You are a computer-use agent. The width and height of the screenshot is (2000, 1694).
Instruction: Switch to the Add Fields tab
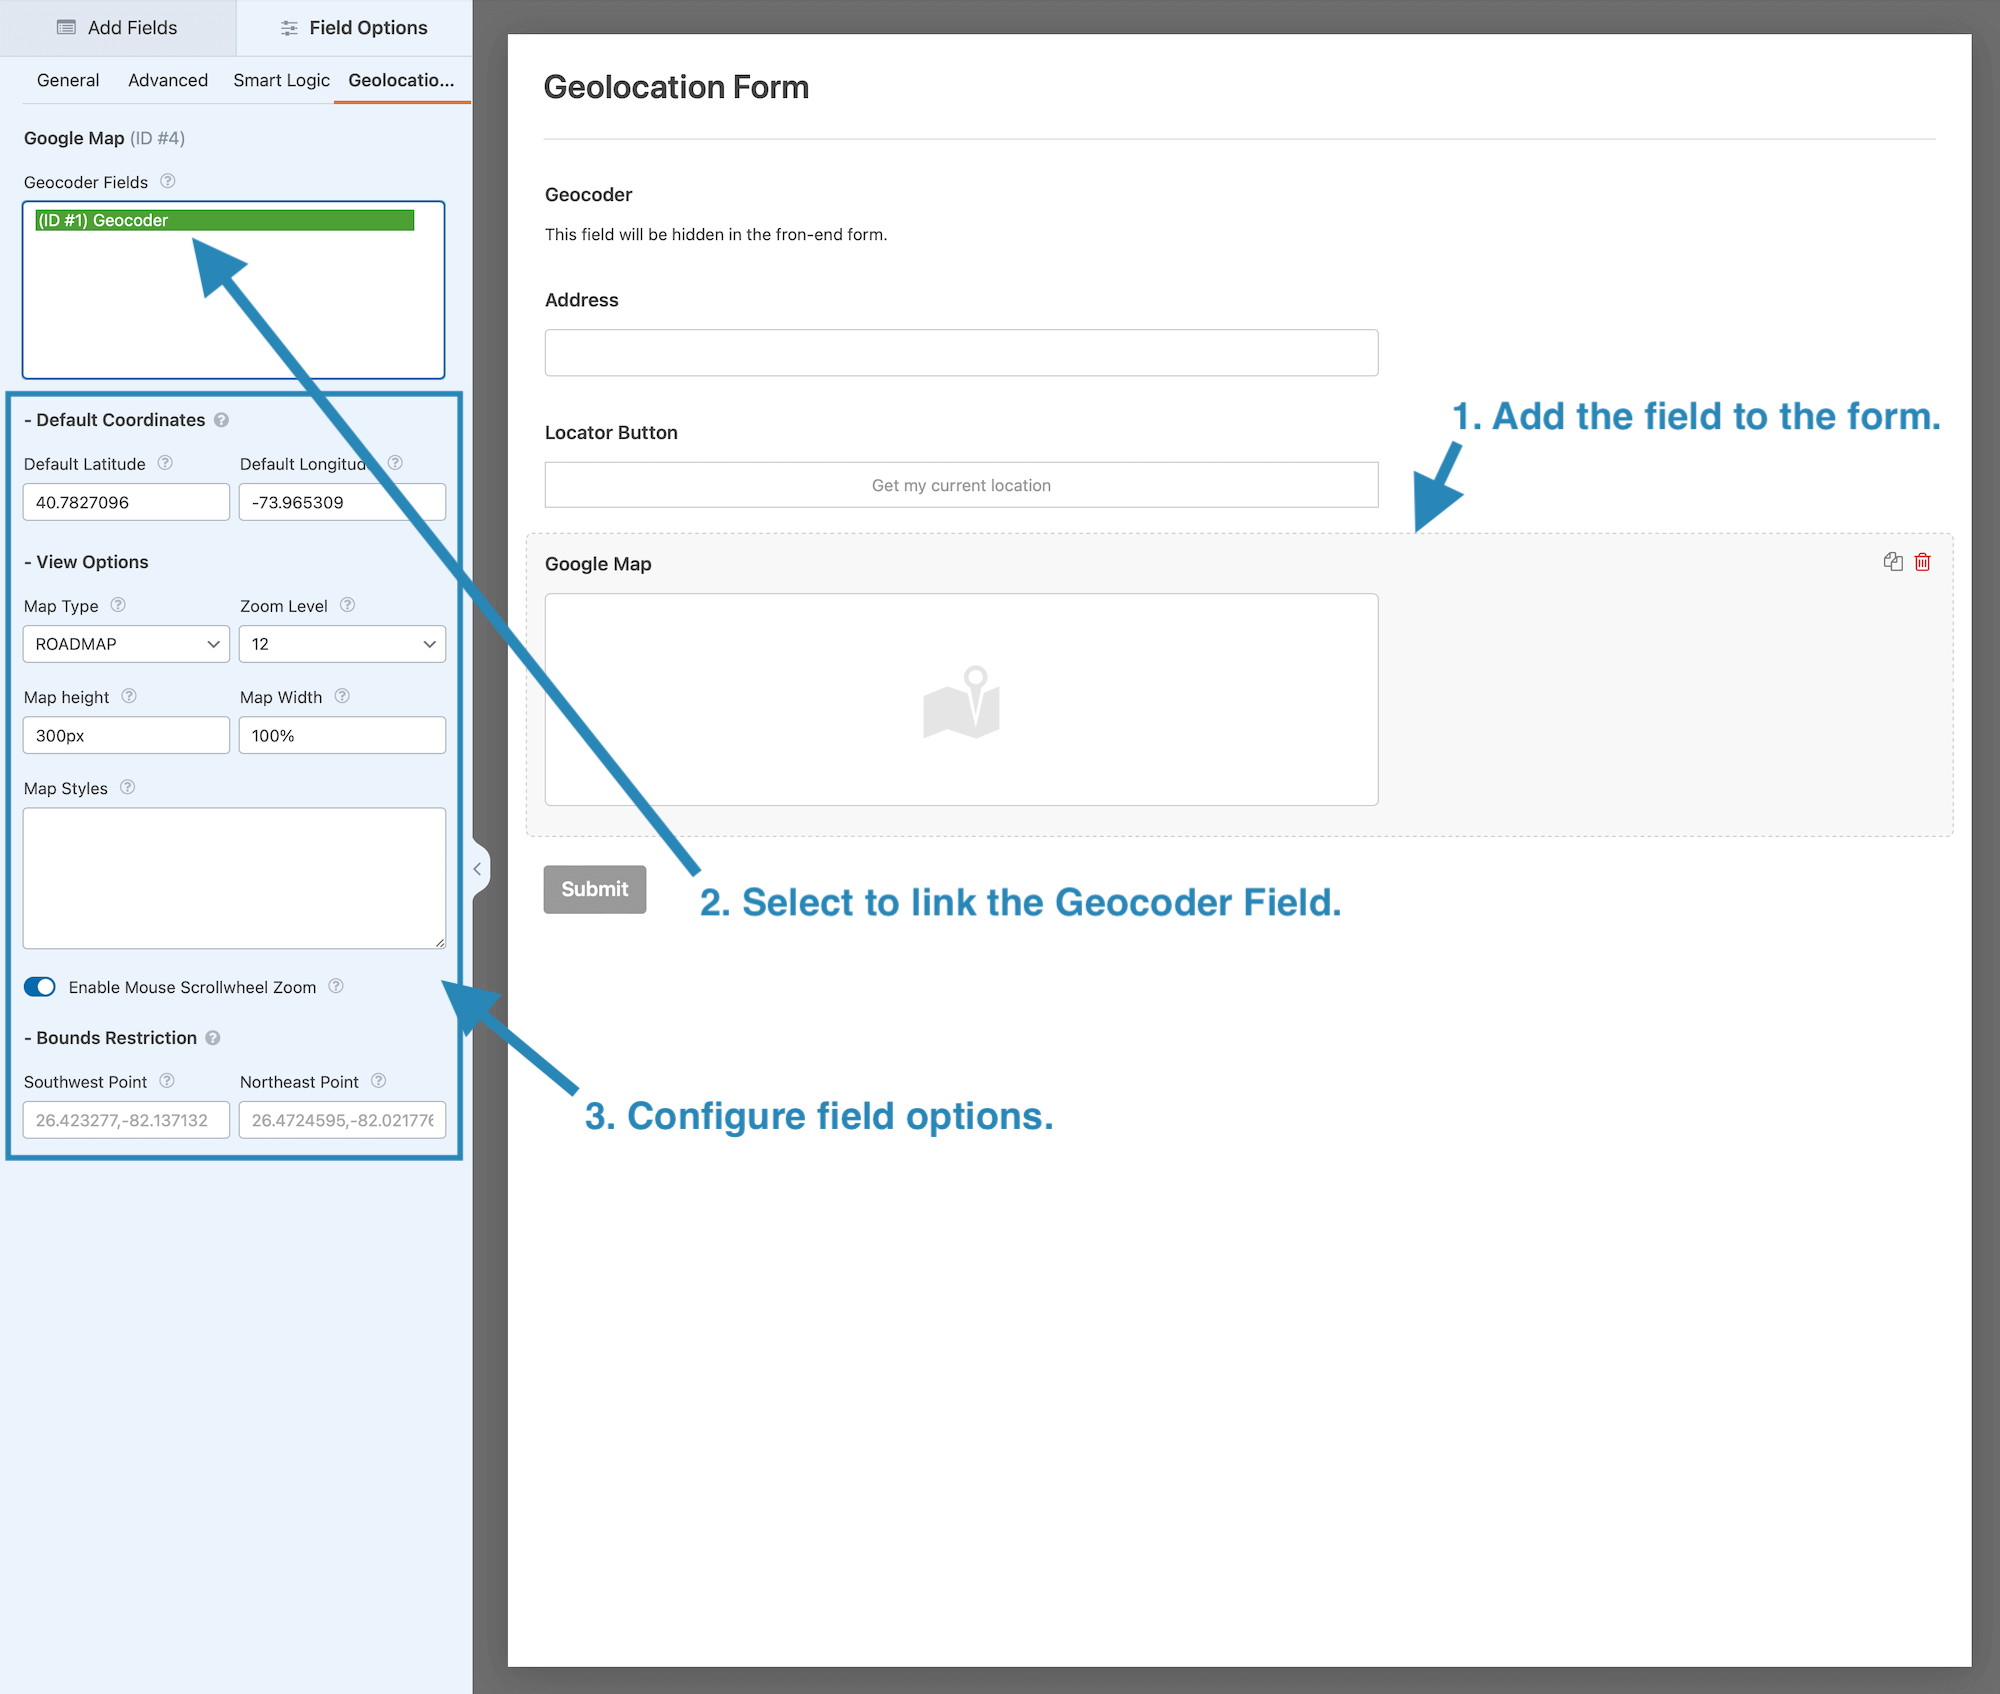click(x=118, y=28)
